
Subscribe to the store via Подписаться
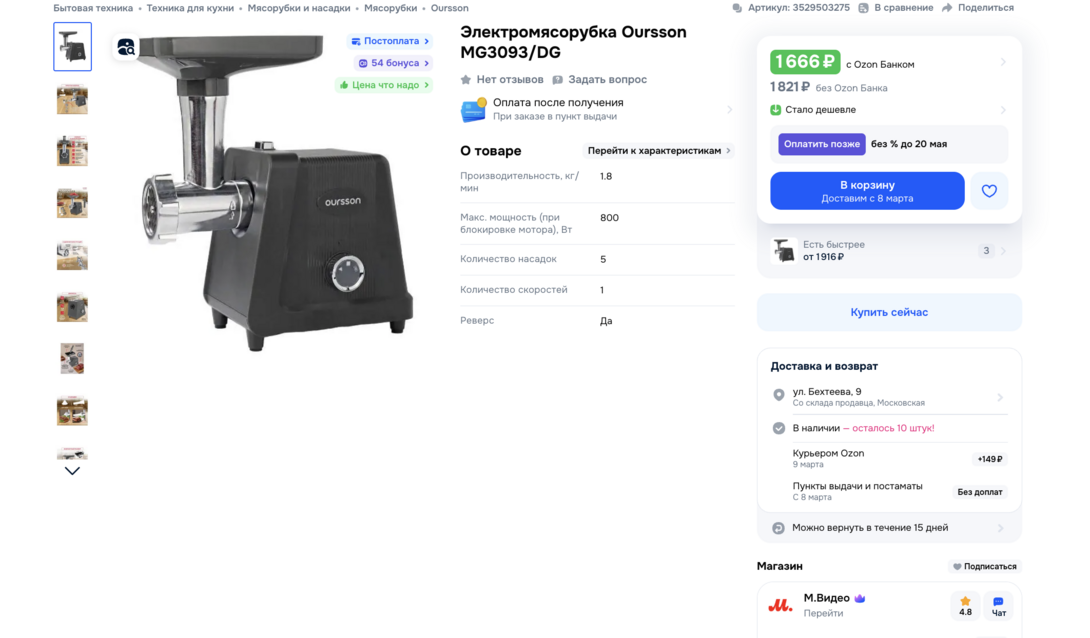pos(984,567)
